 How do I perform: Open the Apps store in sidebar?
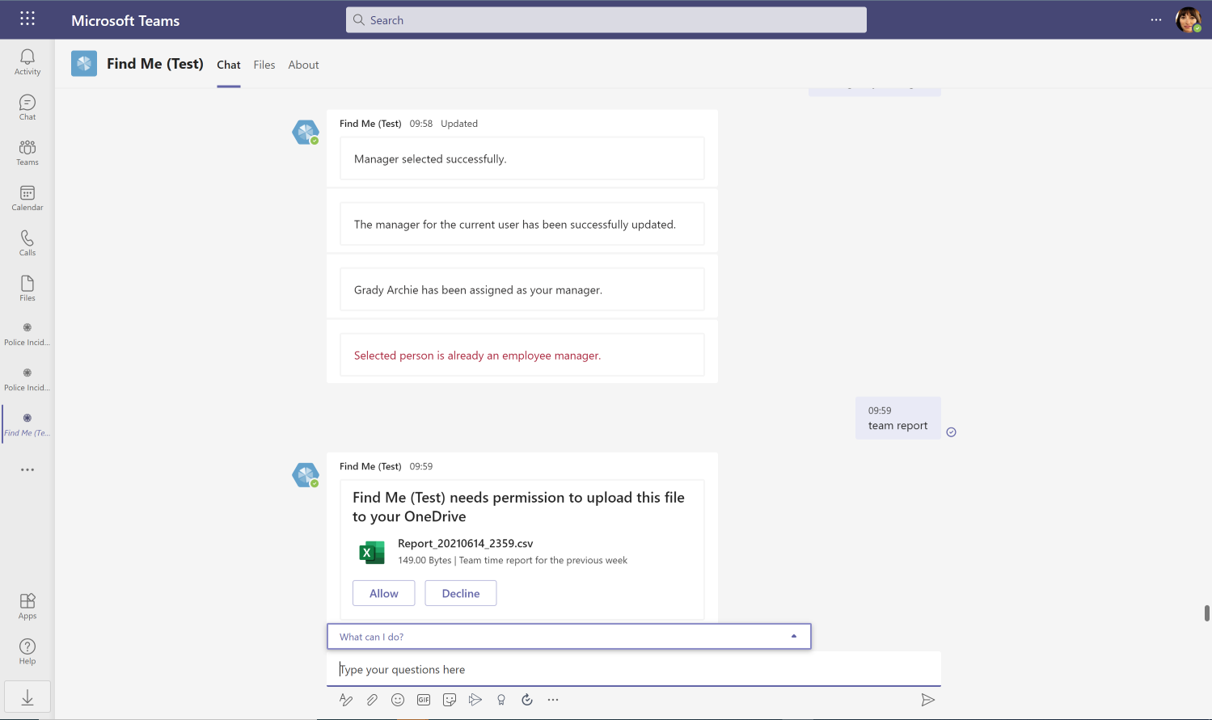[27, 606]
